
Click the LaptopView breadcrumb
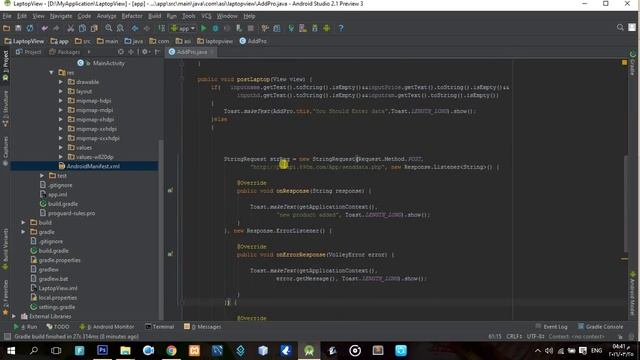click(24, 41)
